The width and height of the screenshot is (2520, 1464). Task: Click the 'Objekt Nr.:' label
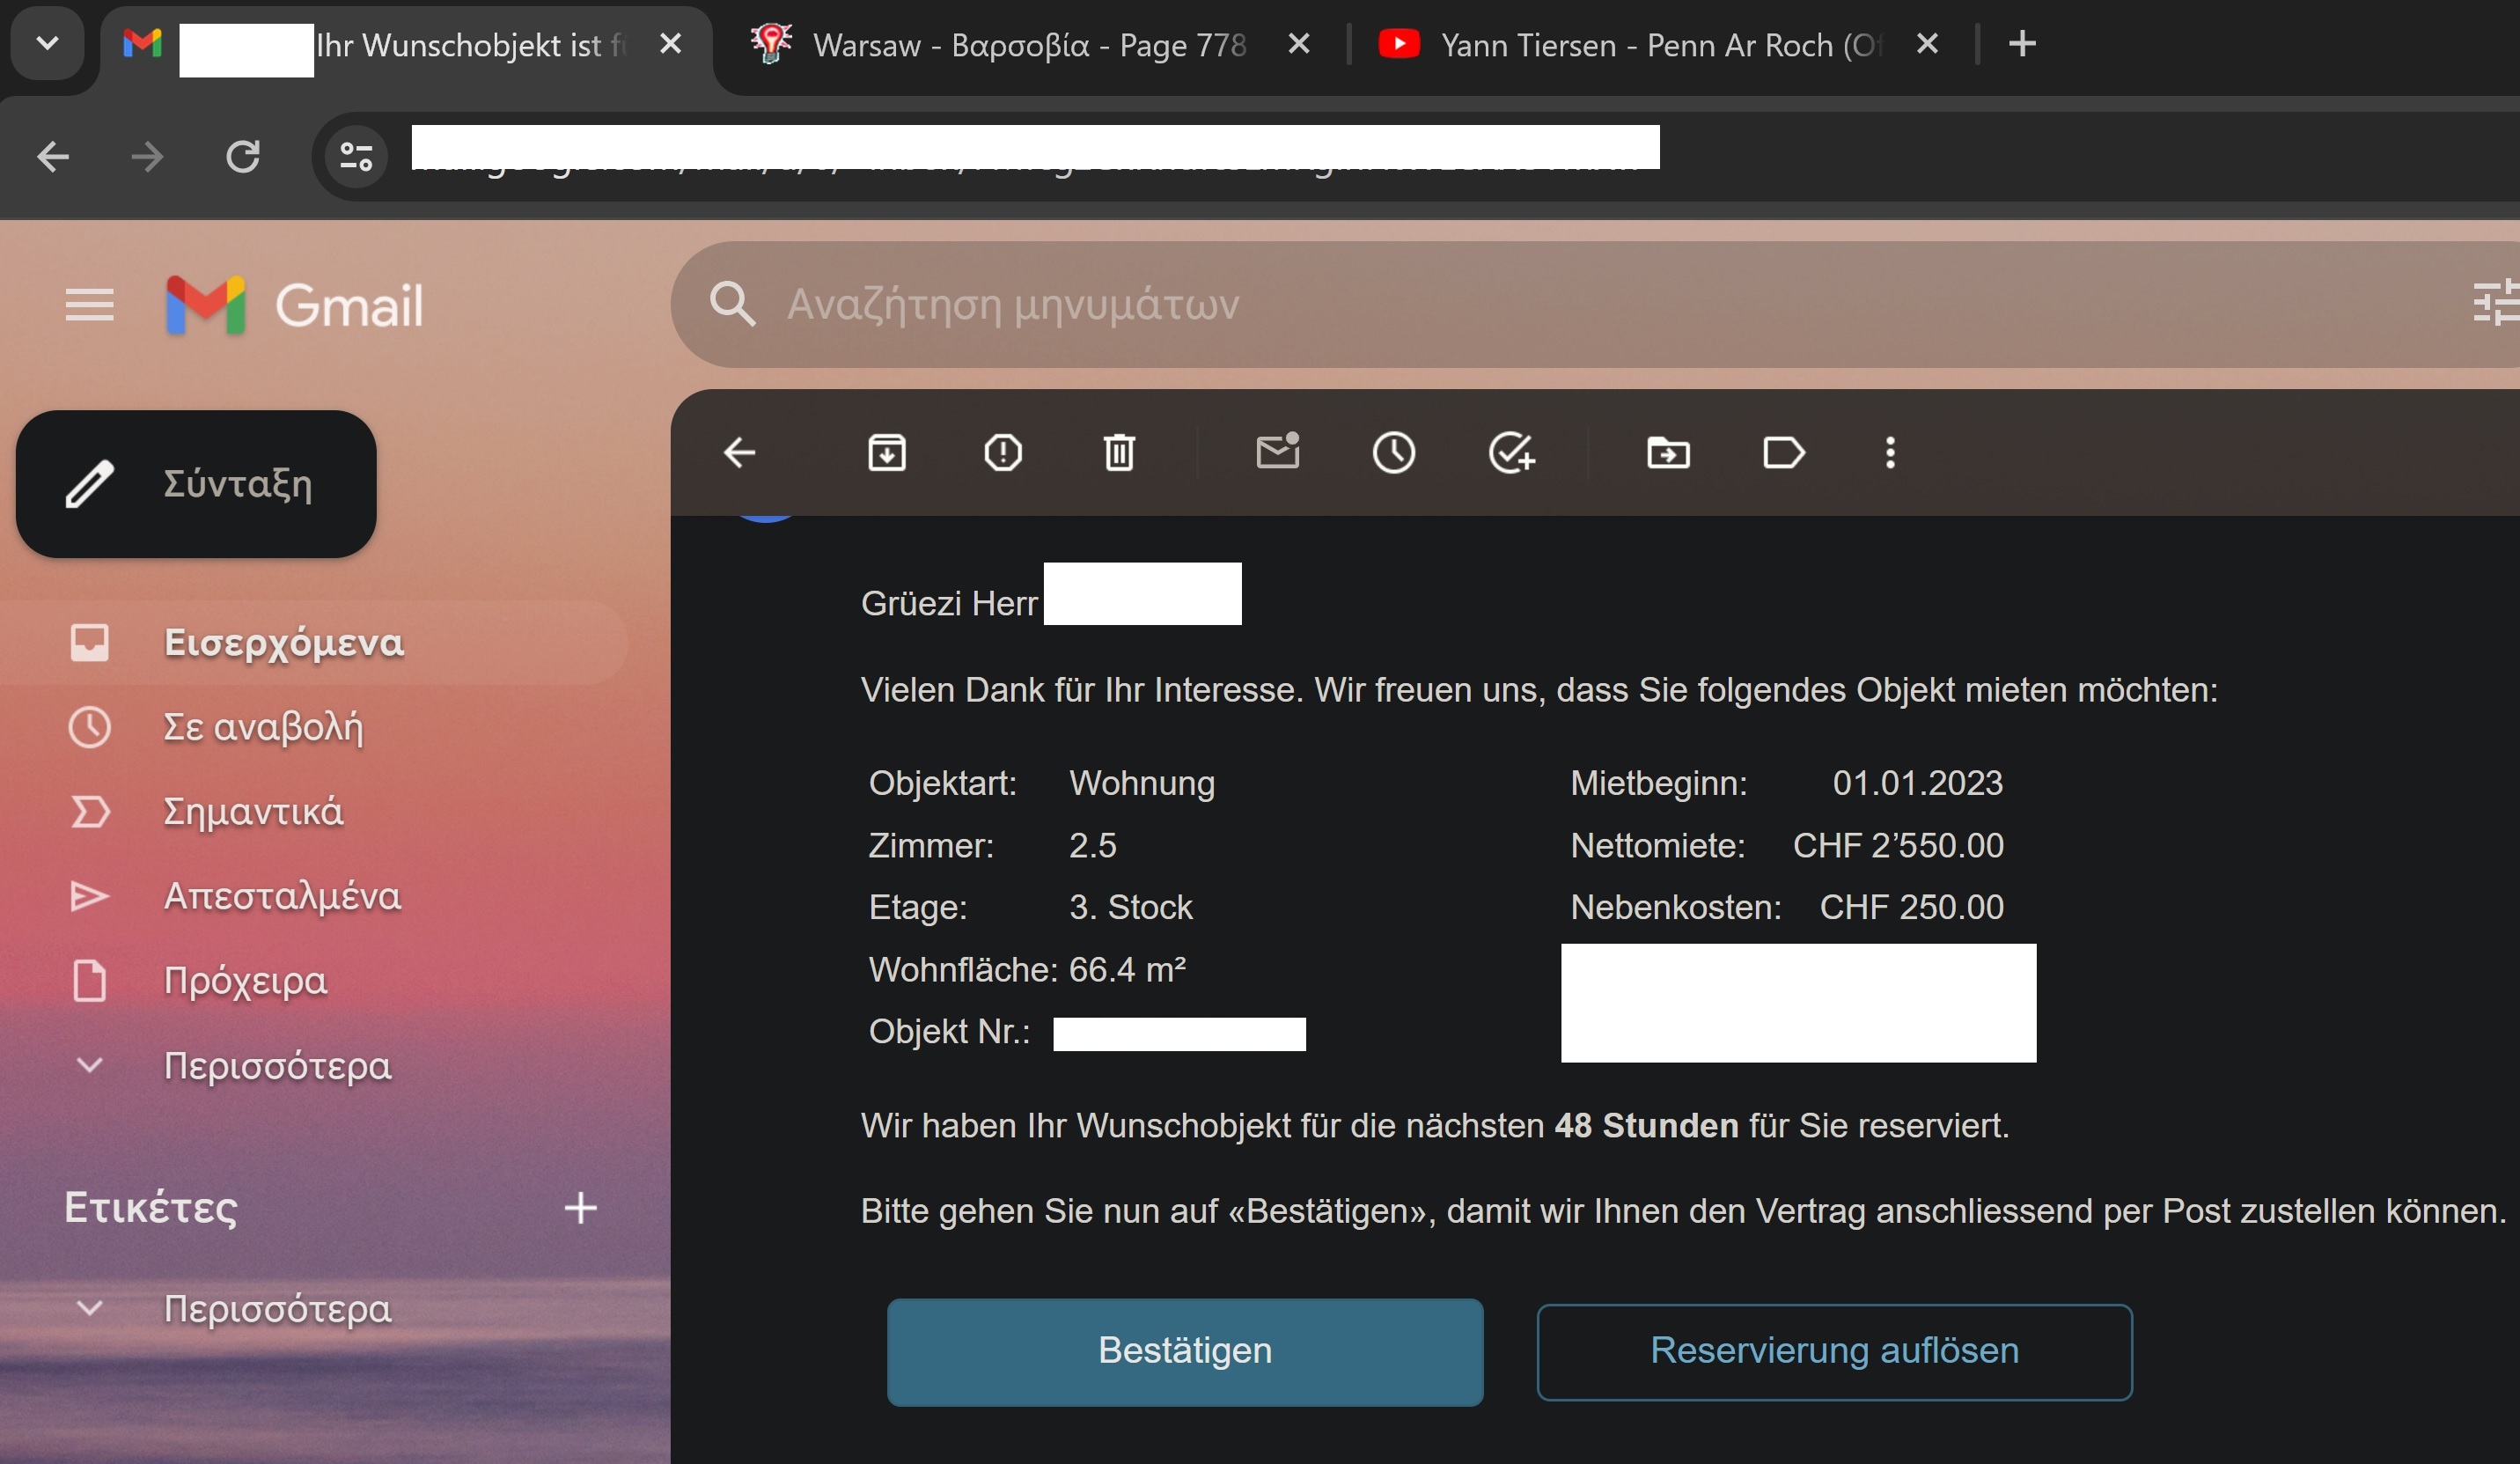tap(949, 1031)
